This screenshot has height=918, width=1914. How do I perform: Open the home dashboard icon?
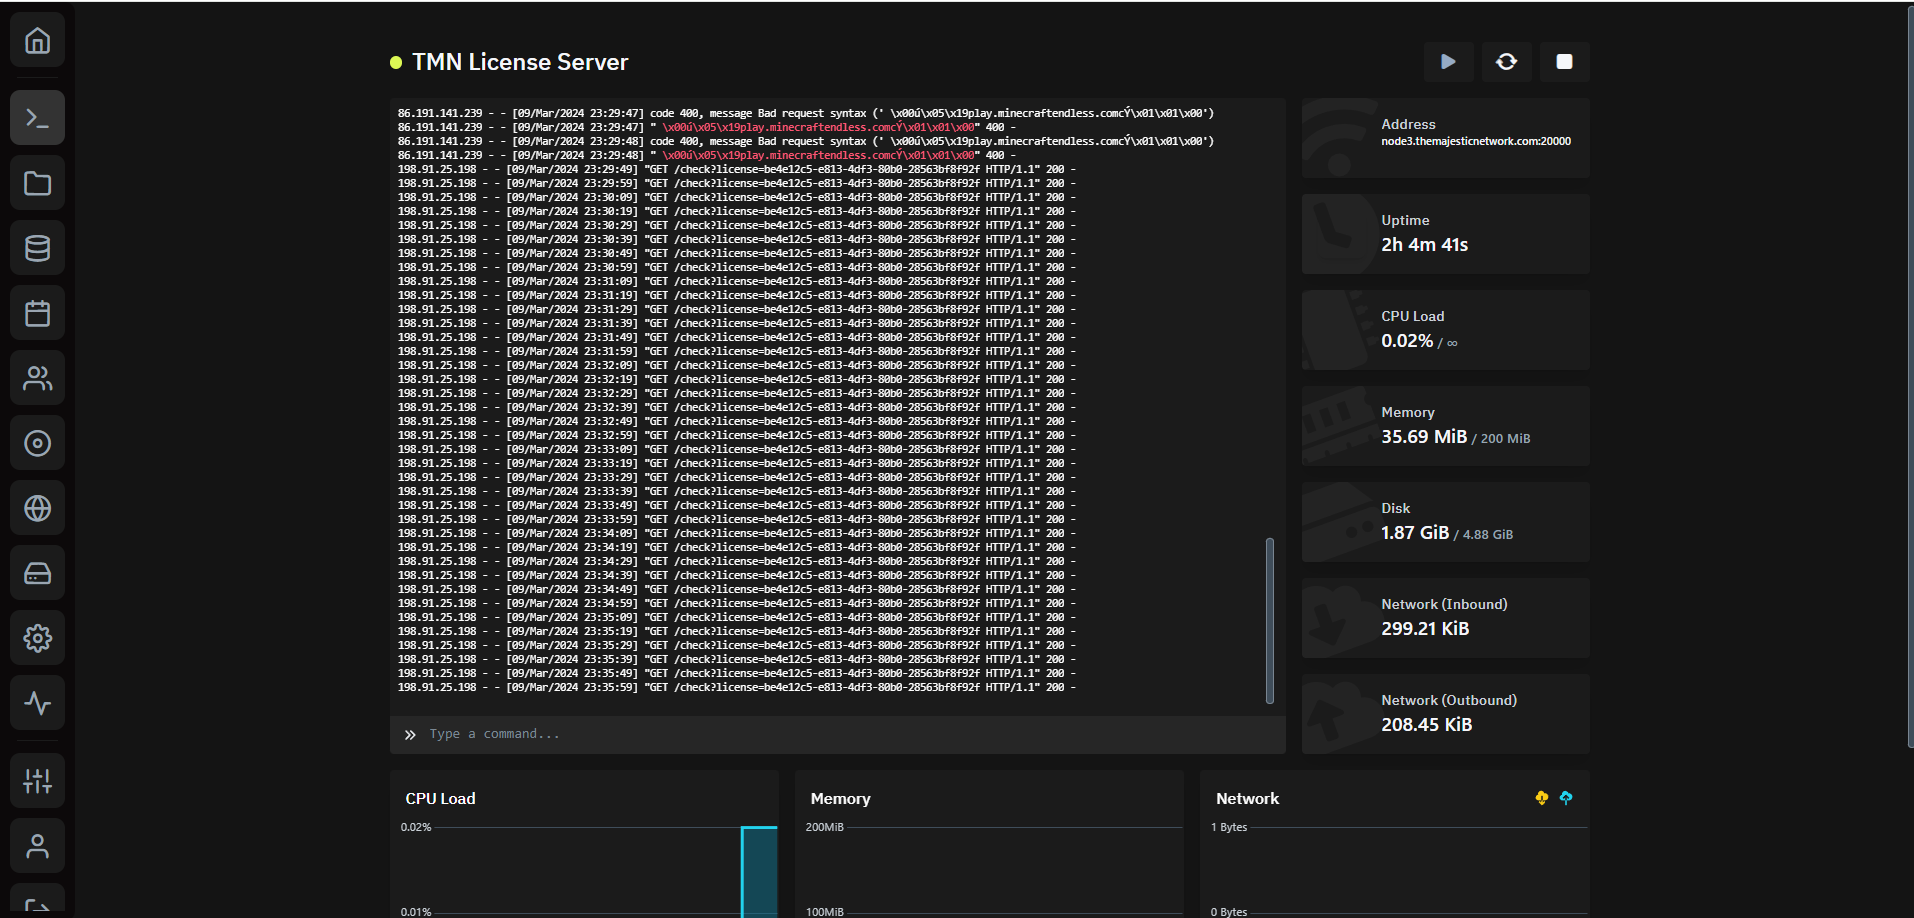[38, 41]
